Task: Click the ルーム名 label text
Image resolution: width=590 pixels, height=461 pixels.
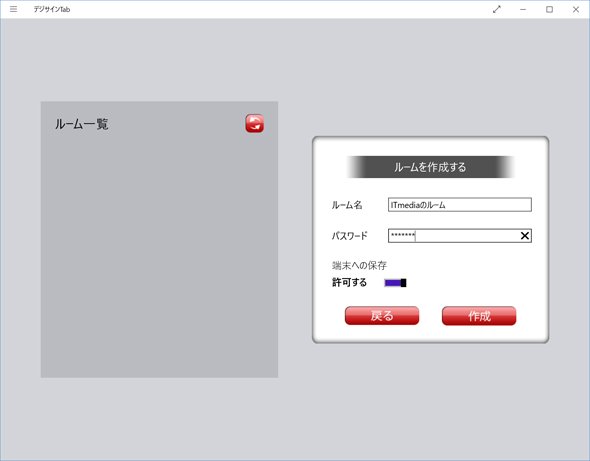Action: click(347, 205)
